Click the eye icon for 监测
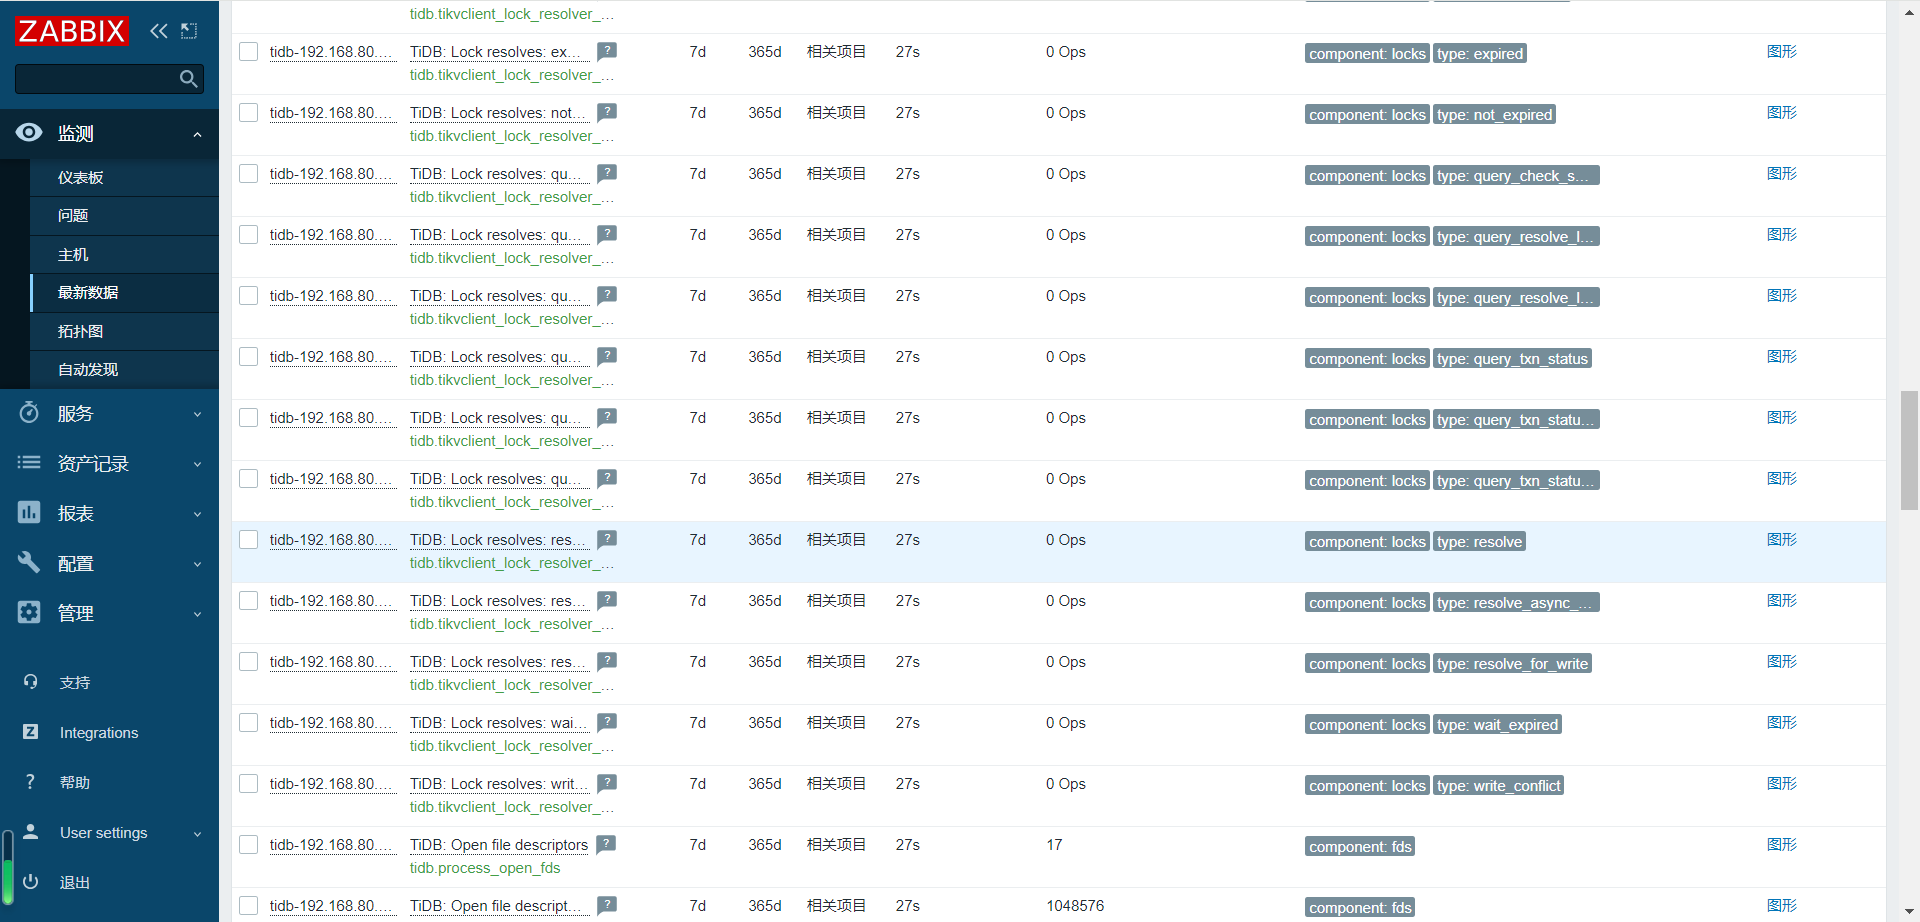The image size is (1920, 922). tap(29, 133)
